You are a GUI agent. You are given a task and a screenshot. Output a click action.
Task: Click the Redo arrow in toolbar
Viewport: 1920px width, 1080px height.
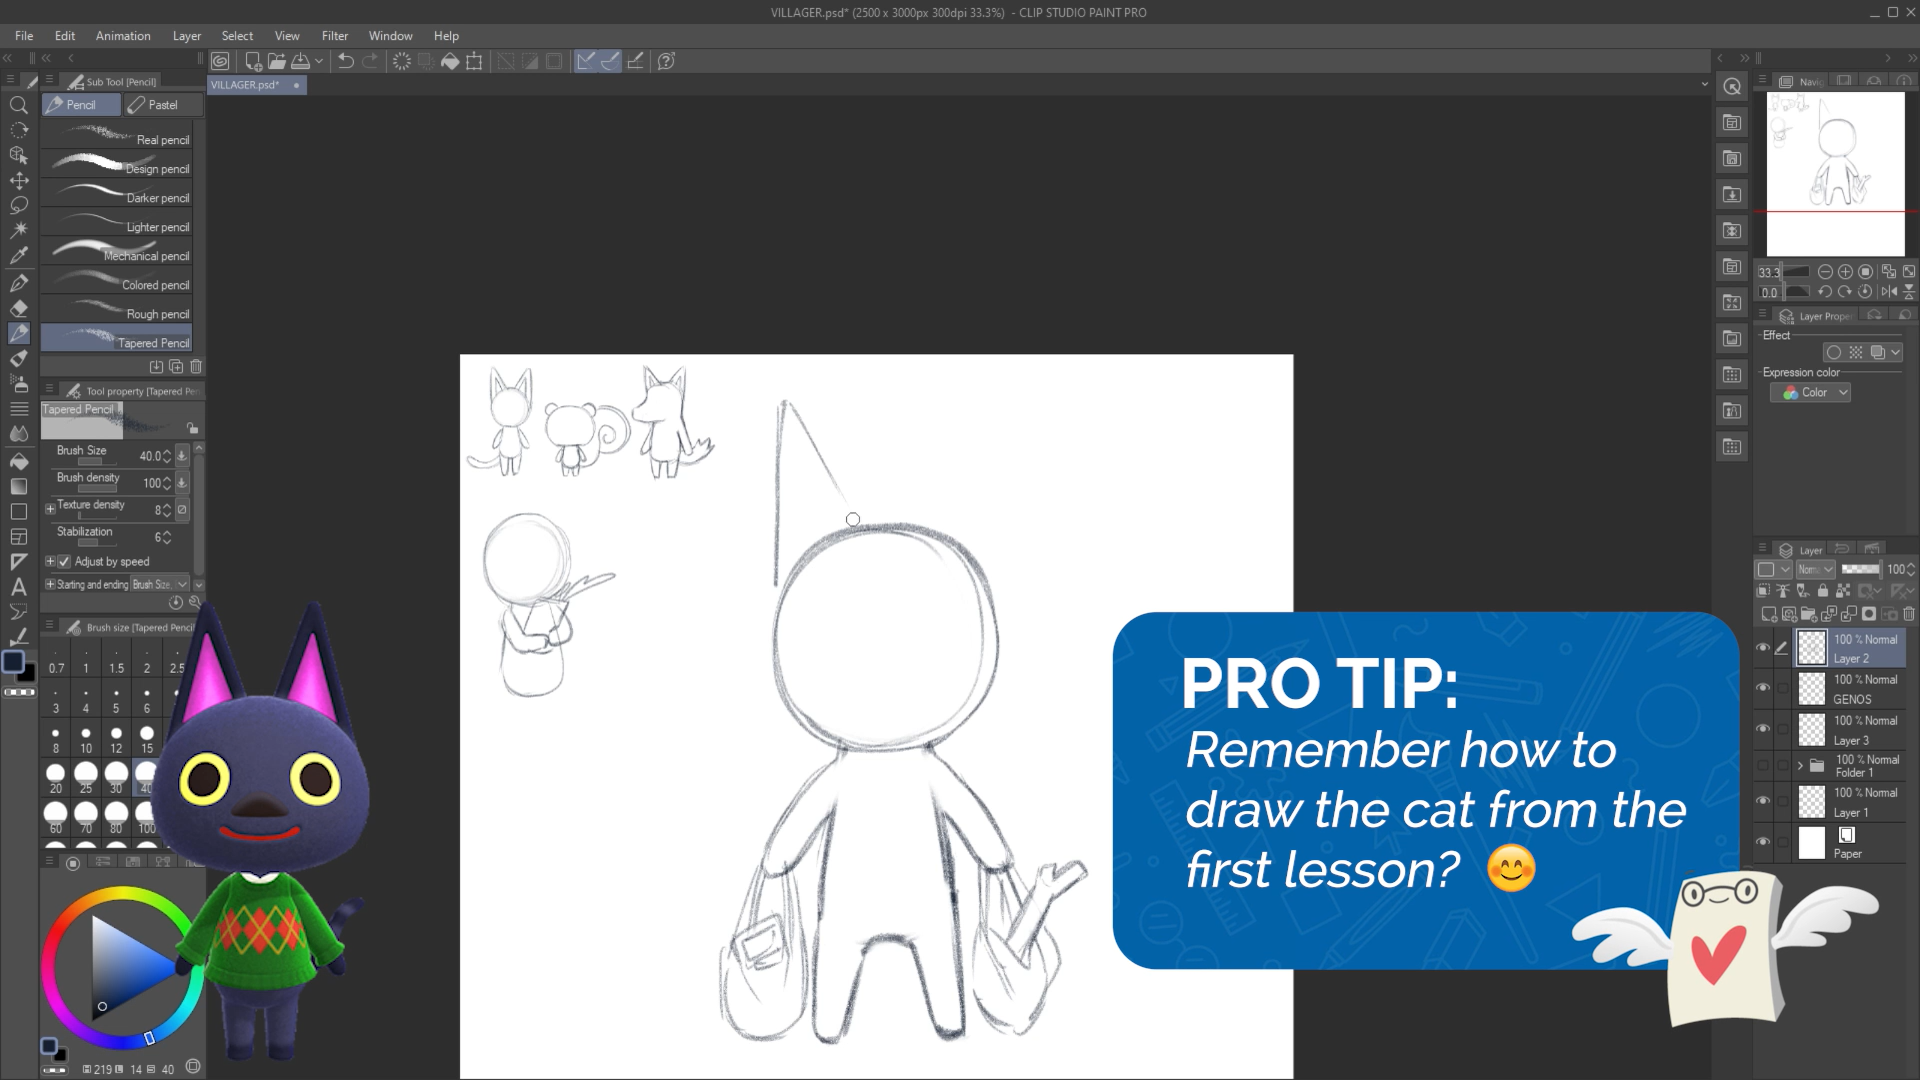click(x=370, y=61)
